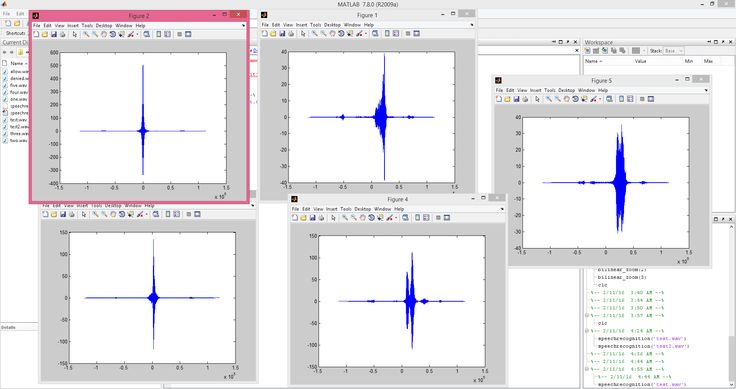Select the Zoom Out tool in Figure 2

tap(95, 34)
